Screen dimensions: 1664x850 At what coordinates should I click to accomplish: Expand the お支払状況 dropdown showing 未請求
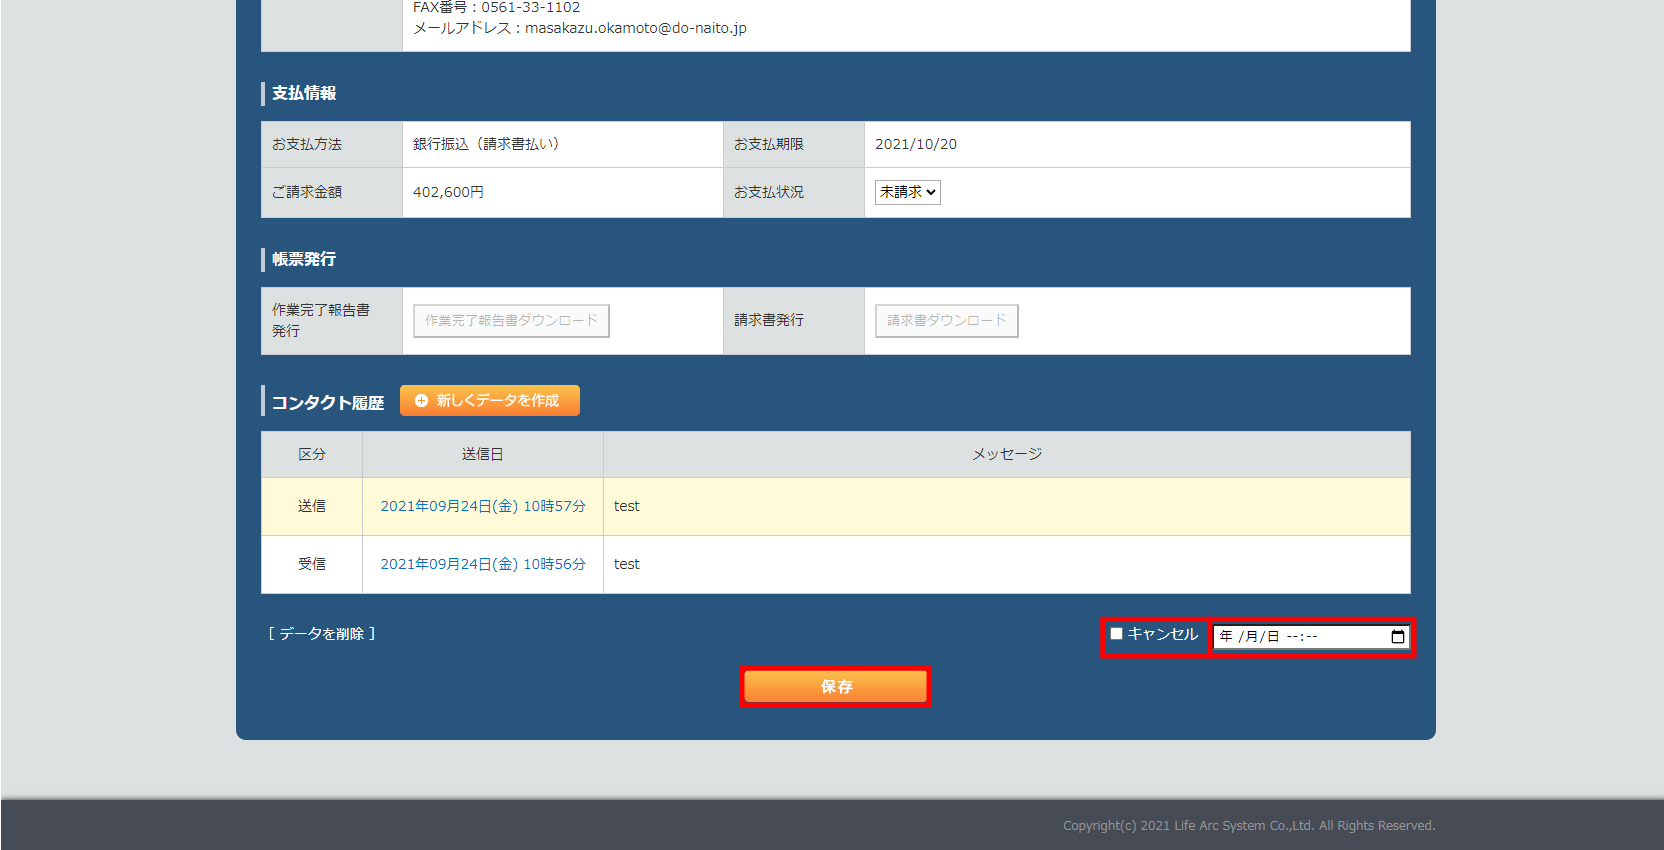point(907,192)
